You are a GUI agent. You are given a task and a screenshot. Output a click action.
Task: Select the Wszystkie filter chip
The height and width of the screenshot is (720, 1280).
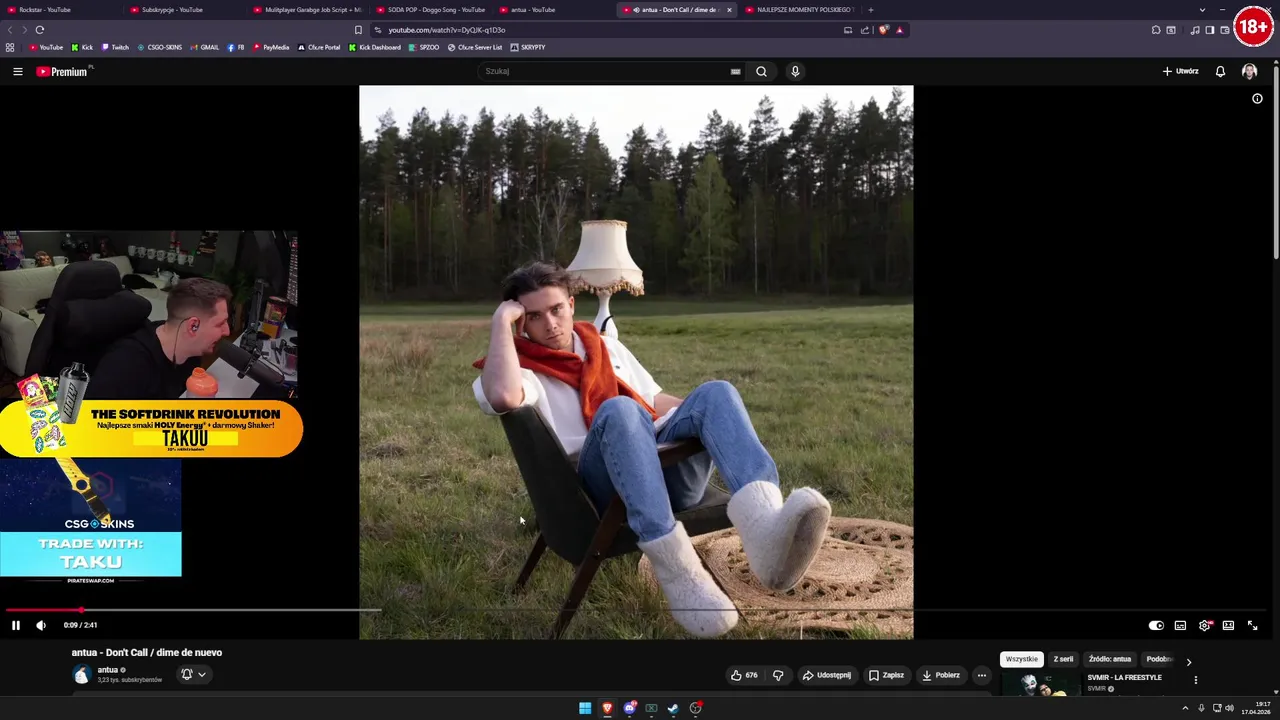[x=1021, y=659]
